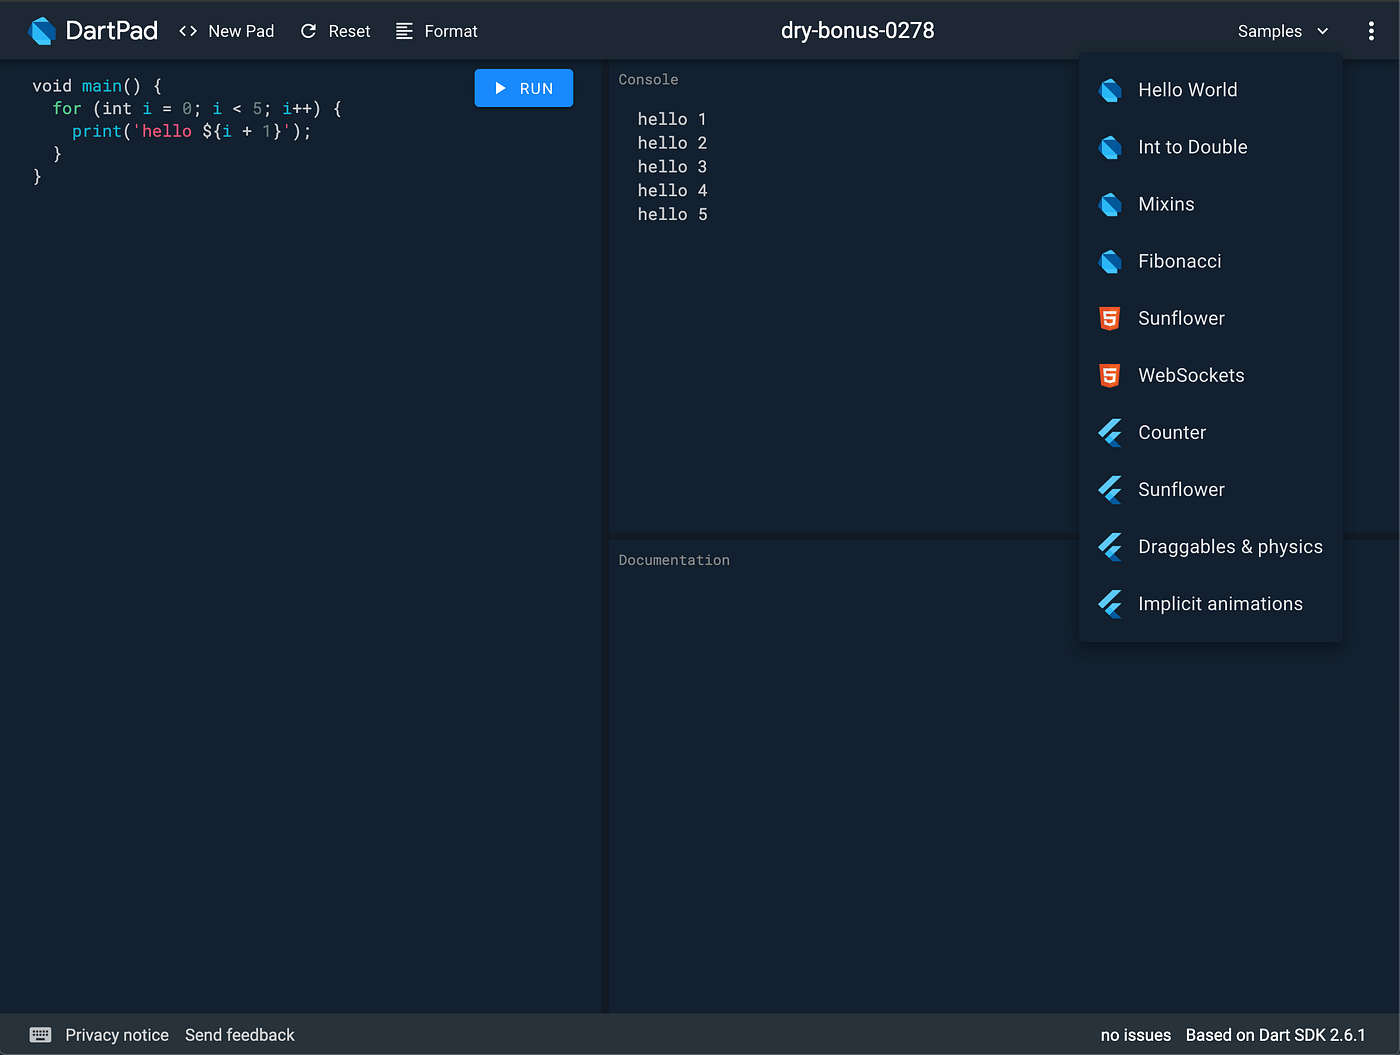Viewport: 1400px width, 1055px height.
Task: Open the Samples dropdown chevron
Action: 1322,31
